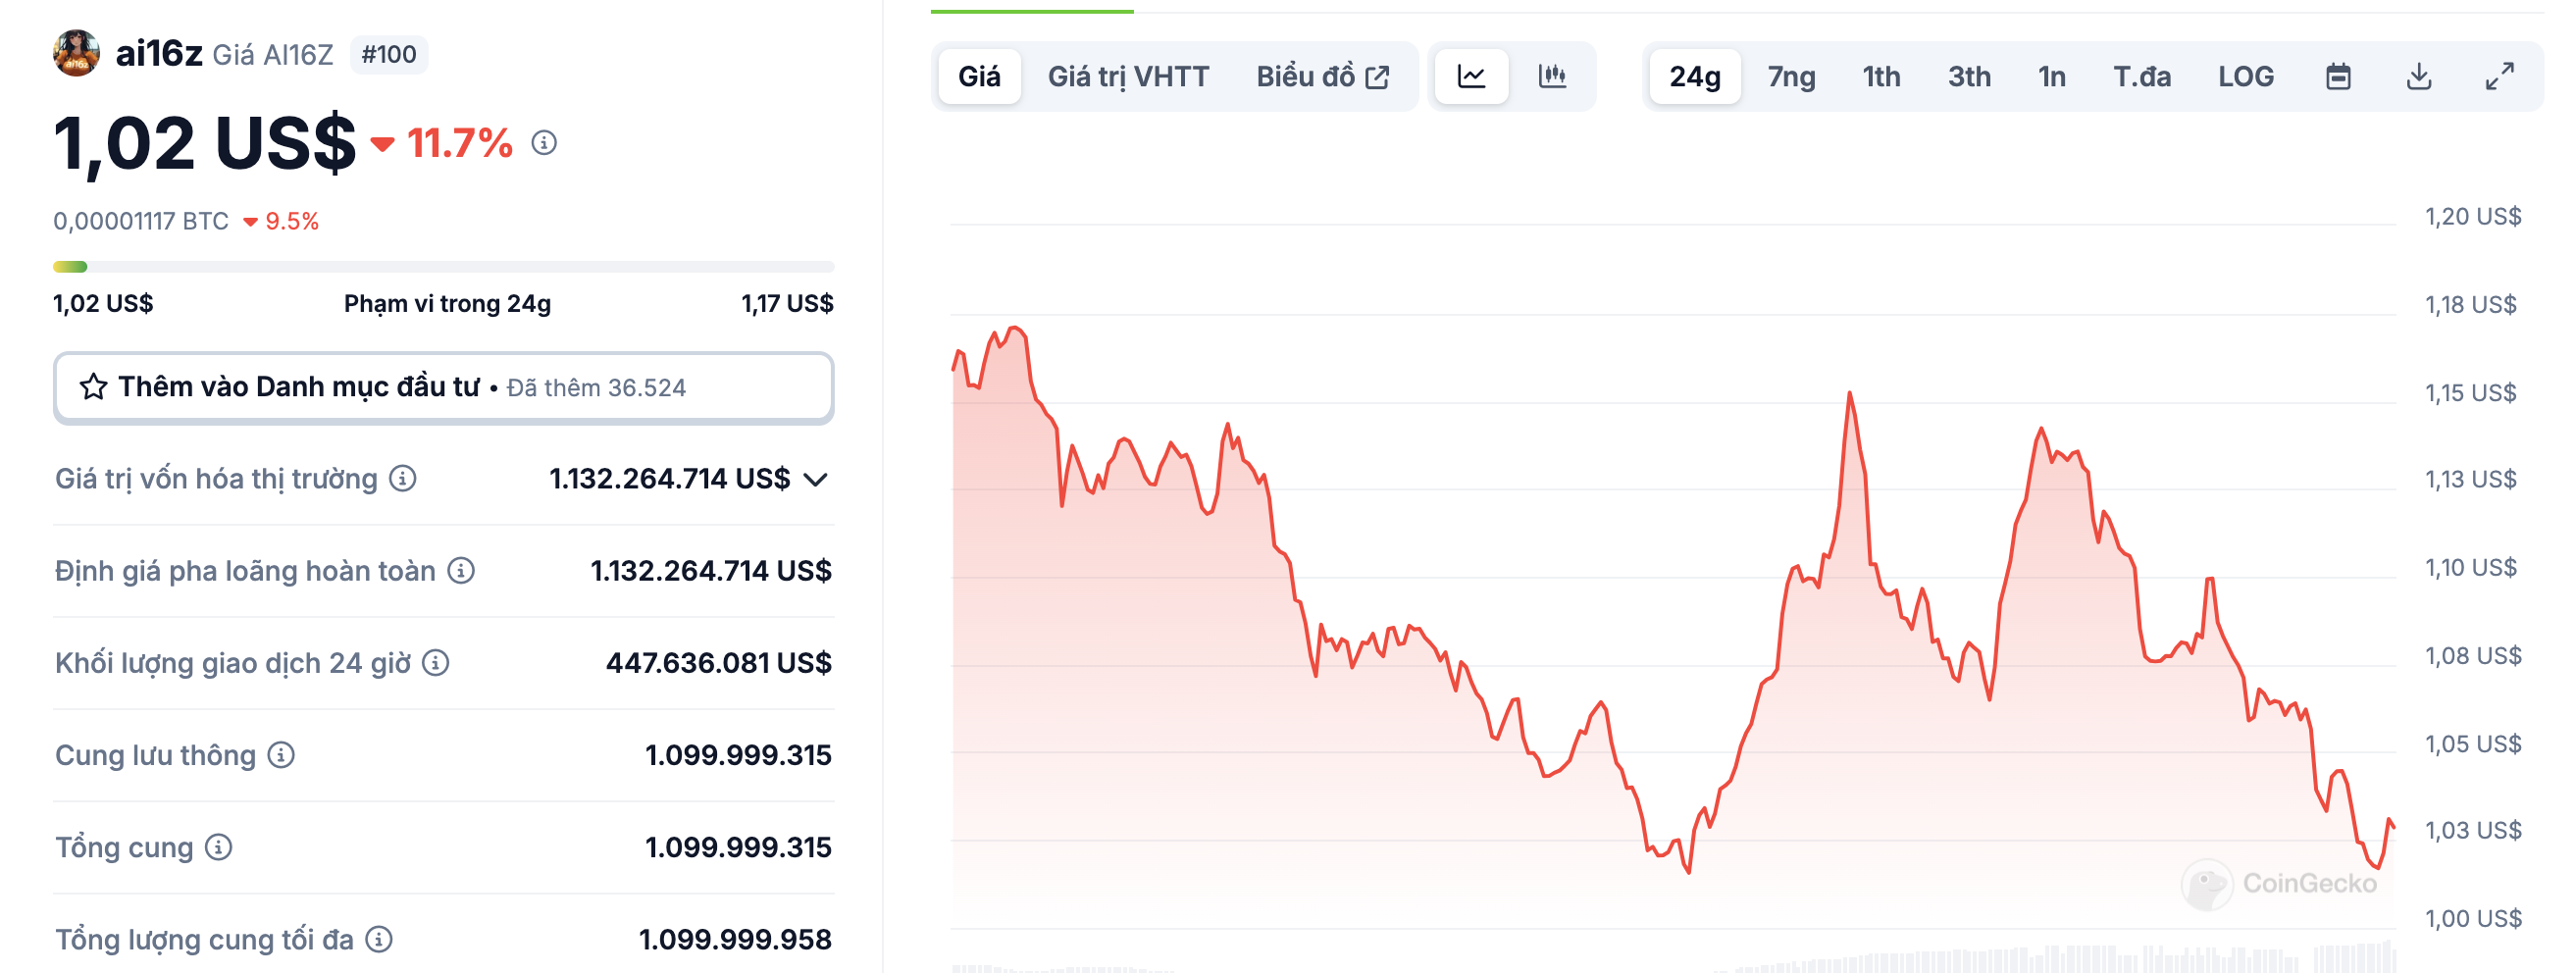This screenshot has height=973, width=2576.
Task: Click the download chart data icon
Action: 2419,76
